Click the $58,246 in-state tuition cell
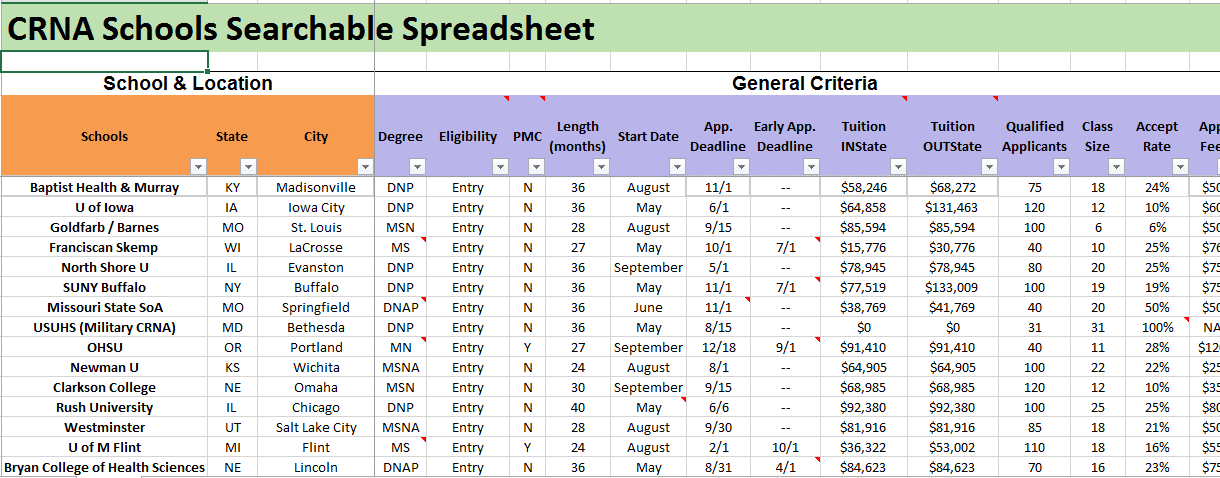Image resolution: width=1220 pixels, height=478 pixels. (x=864, y=187)
